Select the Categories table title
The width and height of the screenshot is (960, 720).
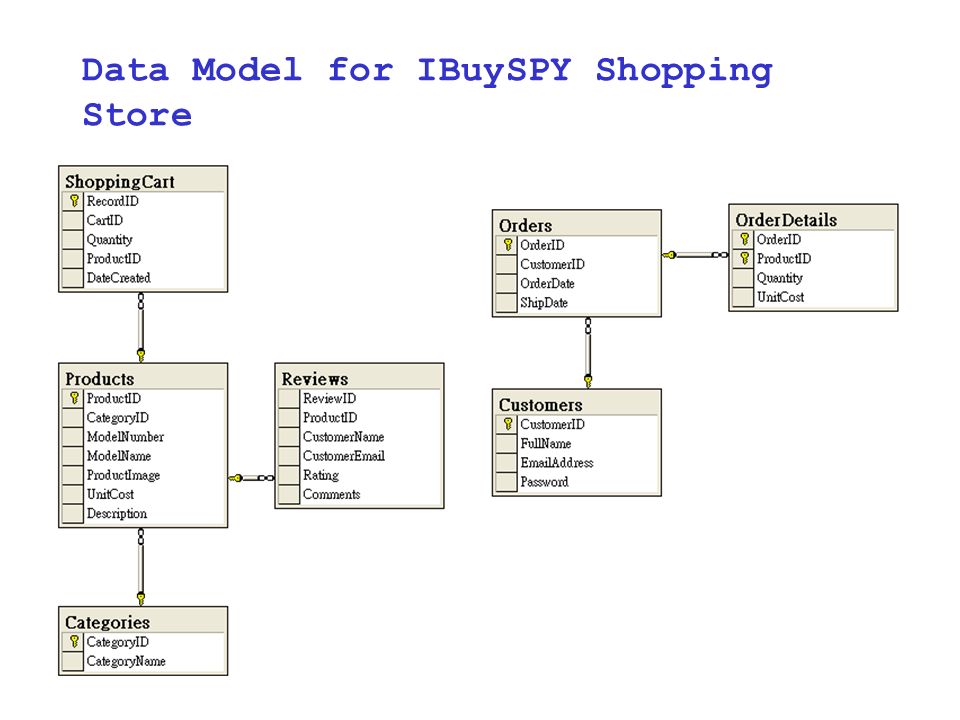[x=107, y=623]
